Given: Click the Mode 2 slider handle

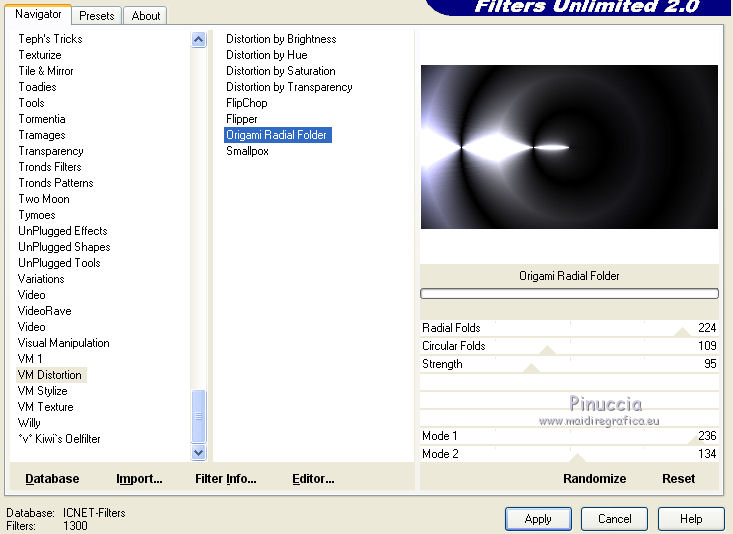Looking at the screenshot, I should pos(578,458).
